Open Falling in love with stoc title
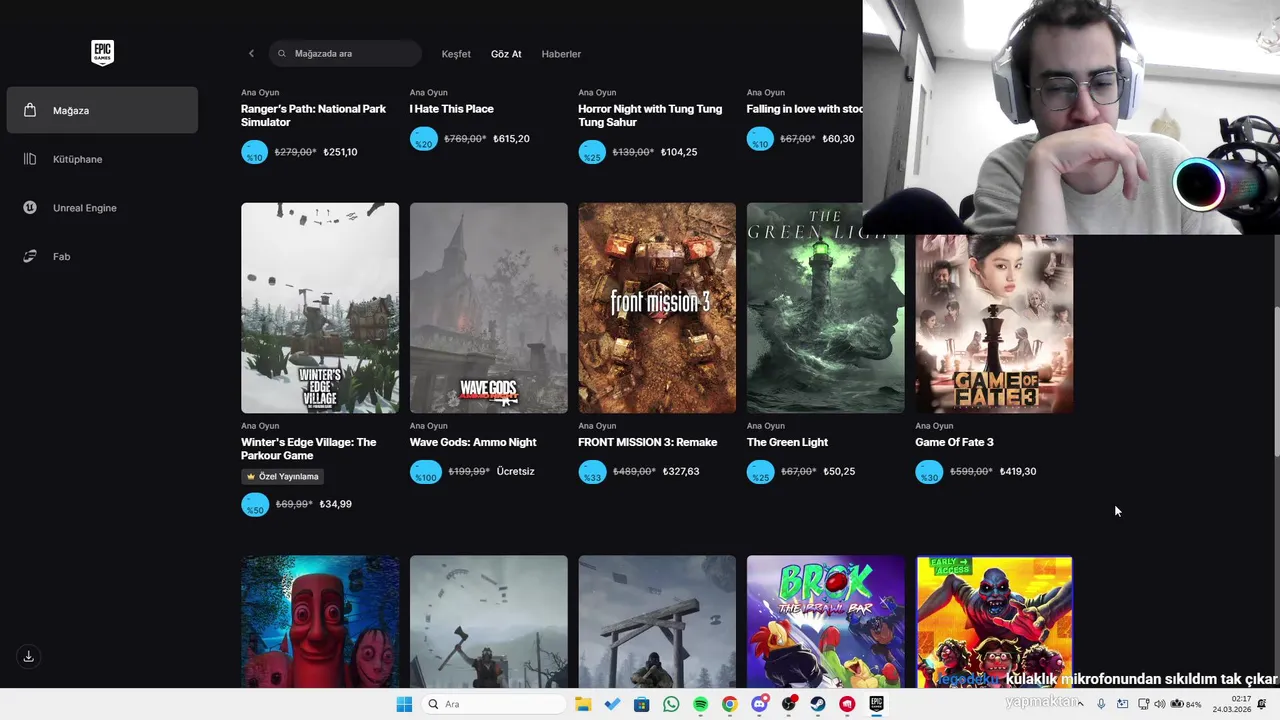The width and height of the screenshot is (1280, 720). (x=805, y=109)
